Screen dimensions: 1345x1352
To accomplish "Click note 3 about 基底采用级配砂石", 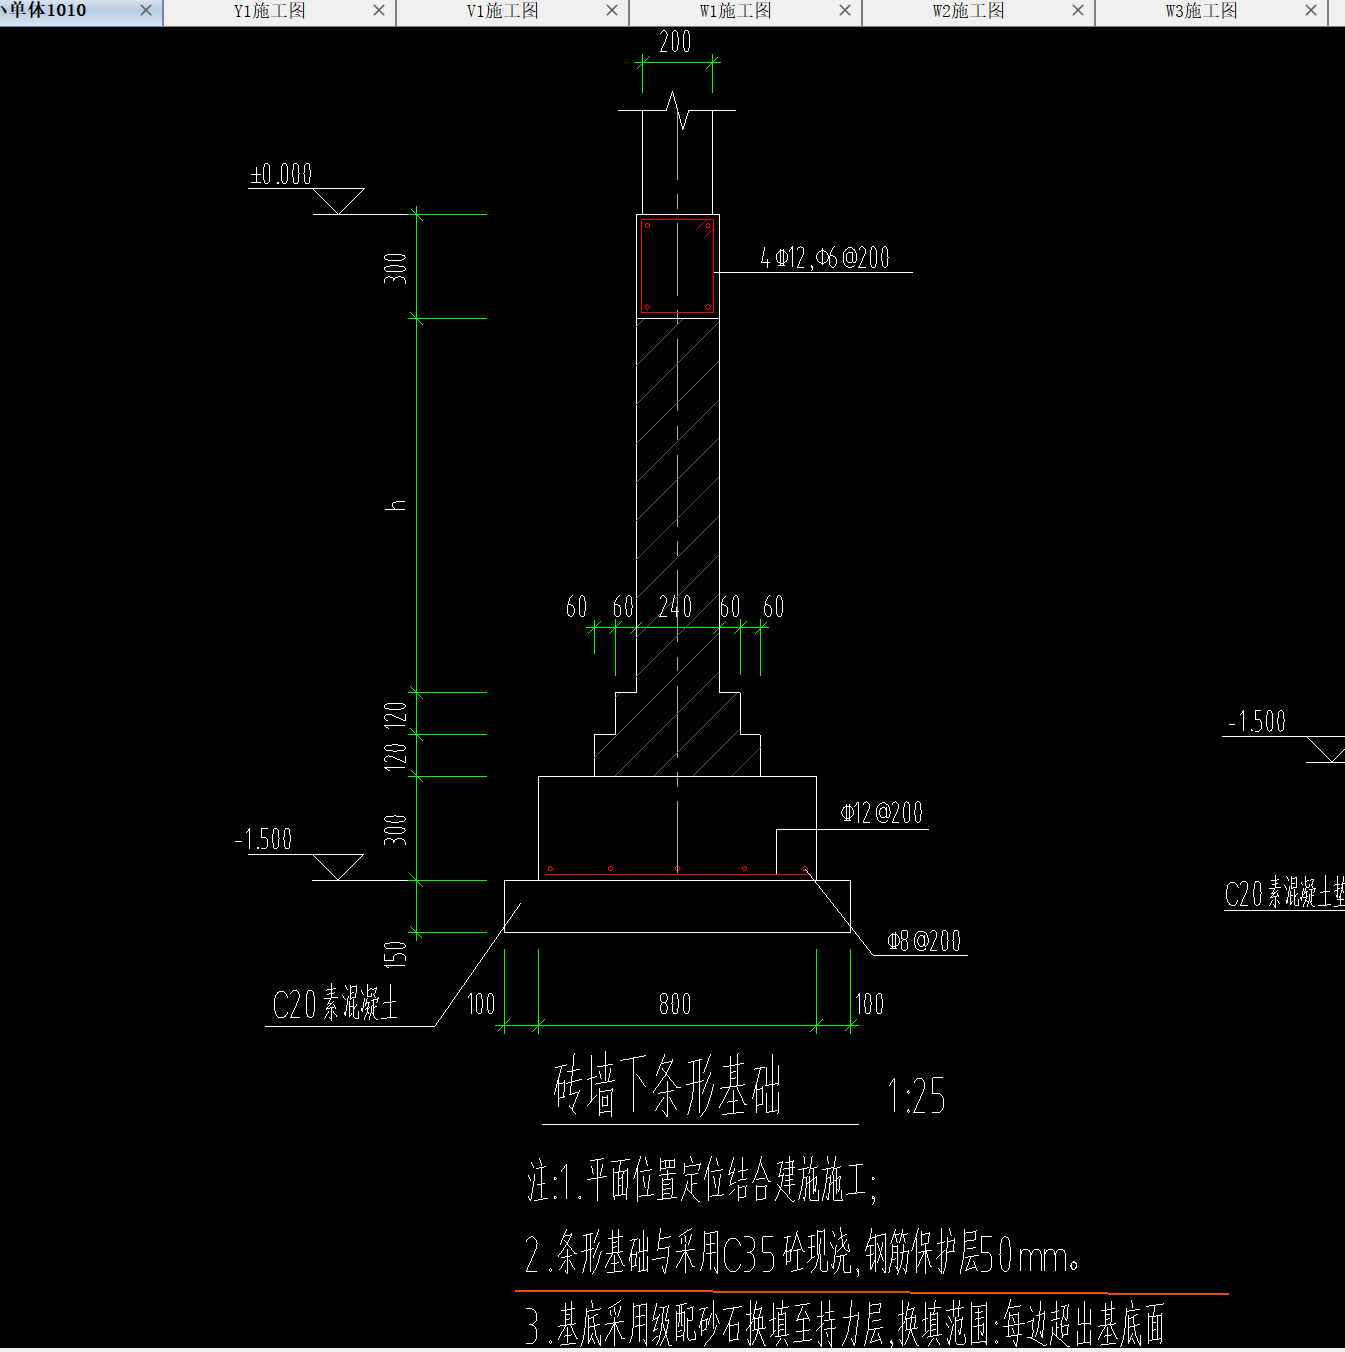I will click(845, 1325).
